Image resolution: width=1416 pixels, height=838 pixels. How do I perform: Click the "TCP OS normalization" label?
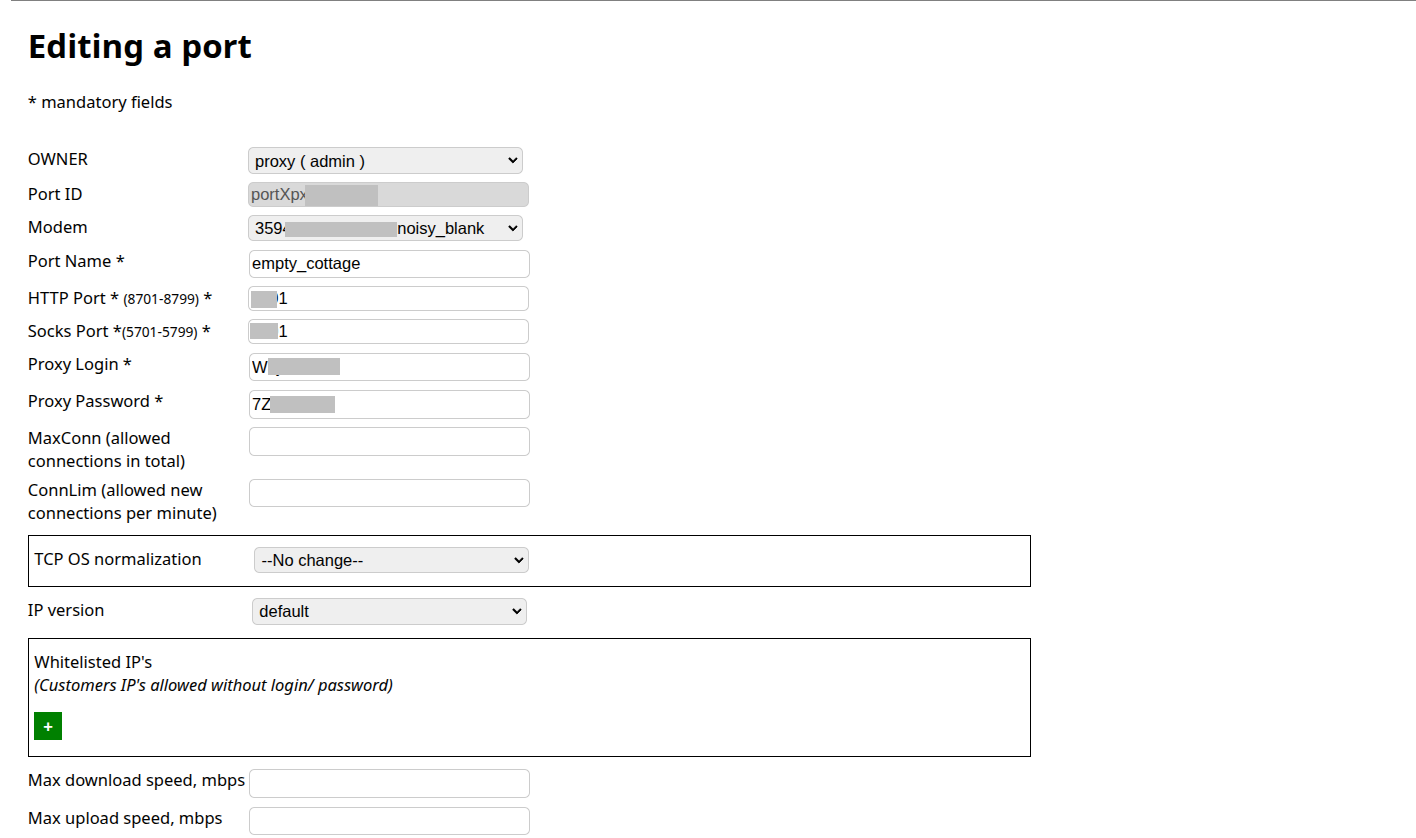(x=118, y=559)
